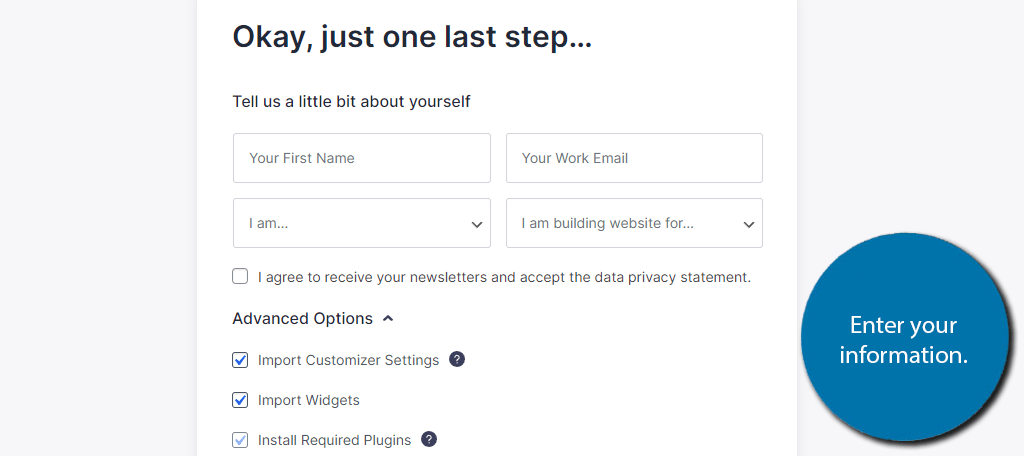Uncheck the Import Widgets checkbox
Image resolution: width=1024 pixels, height=456 pixels.
coord(240,400)
